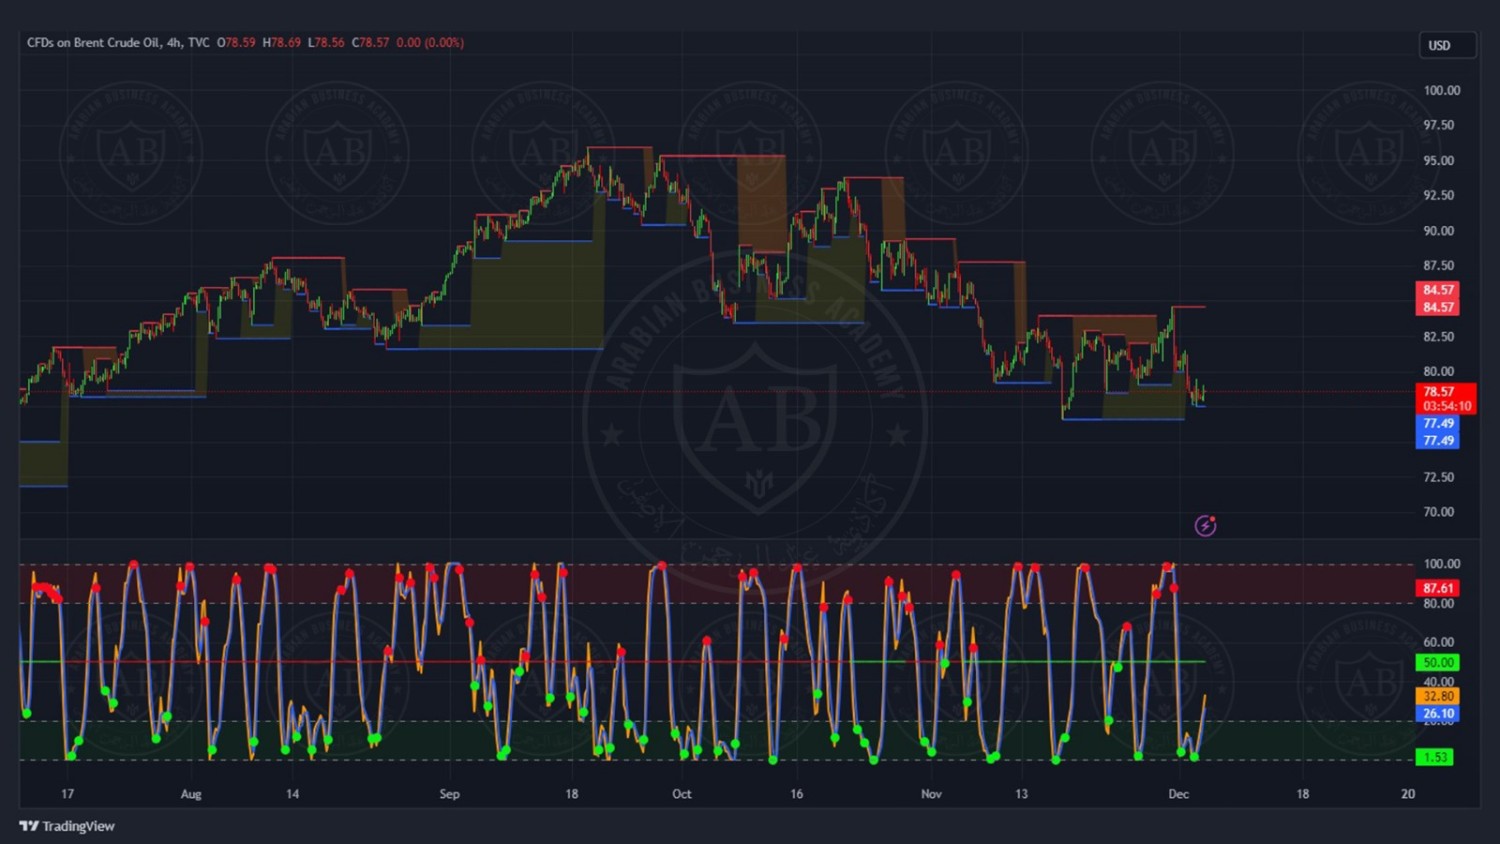Click the 16 date label on time axis
The width and height of the screenshot is (1500, 844).
pos(796,794)
